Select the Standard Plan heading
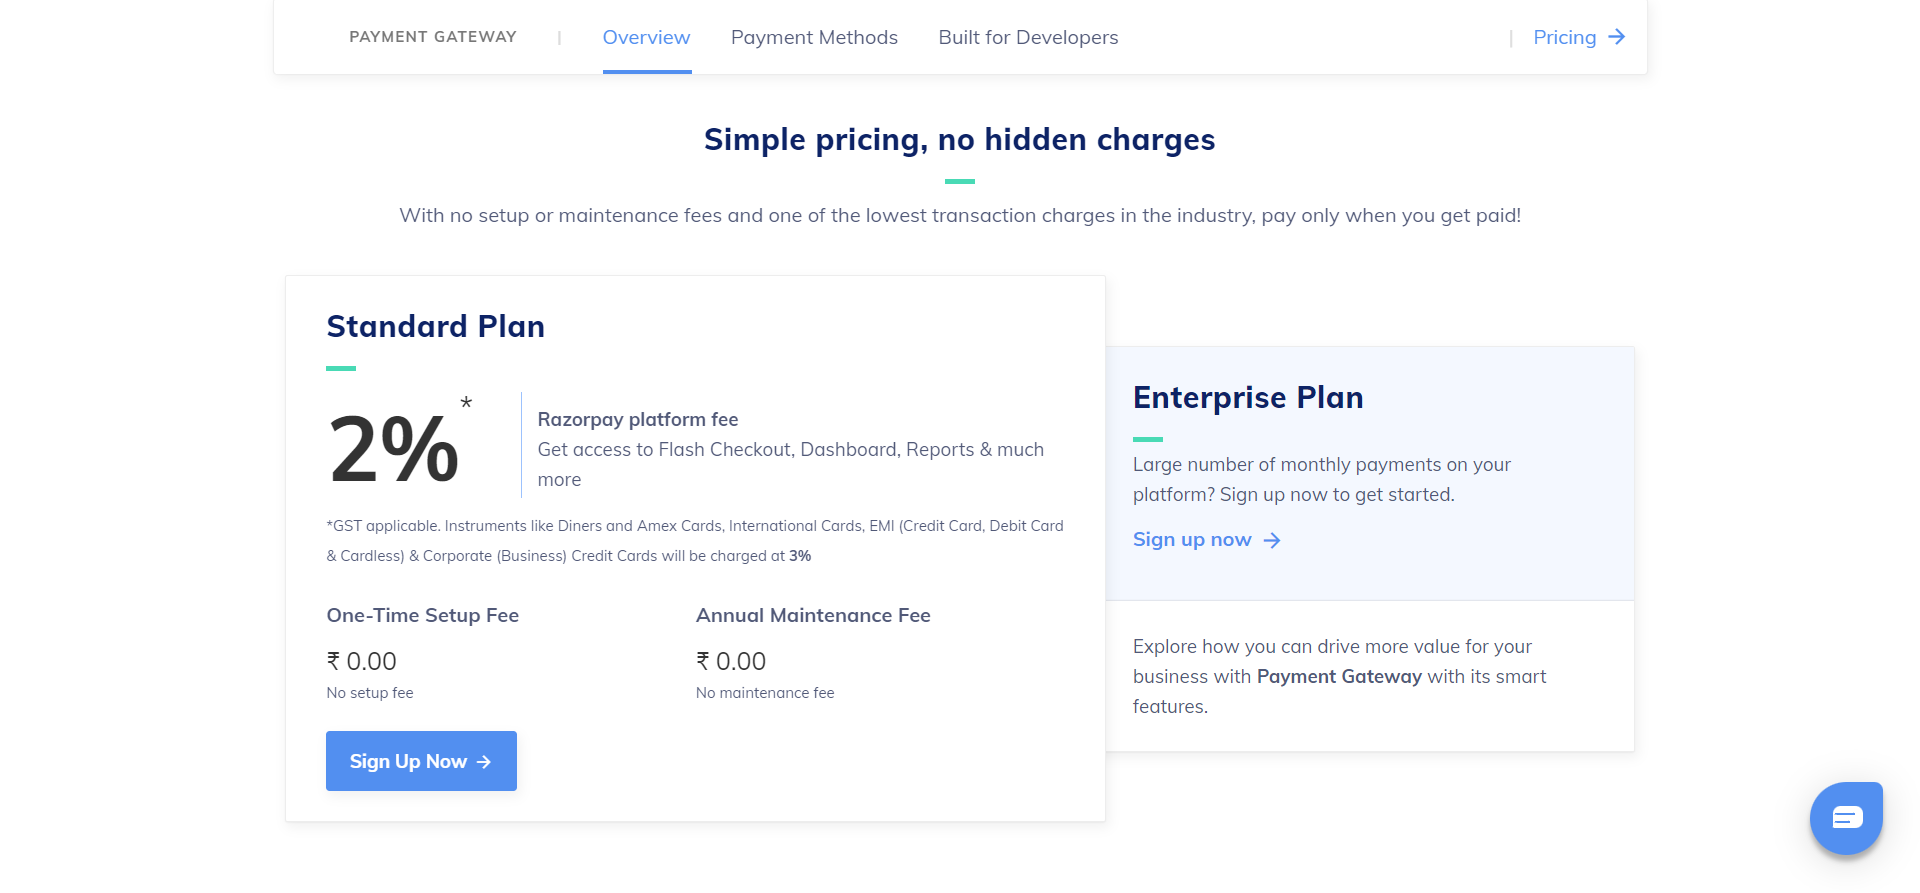This screenshot has height=893, width=1920. coord(435,326)
